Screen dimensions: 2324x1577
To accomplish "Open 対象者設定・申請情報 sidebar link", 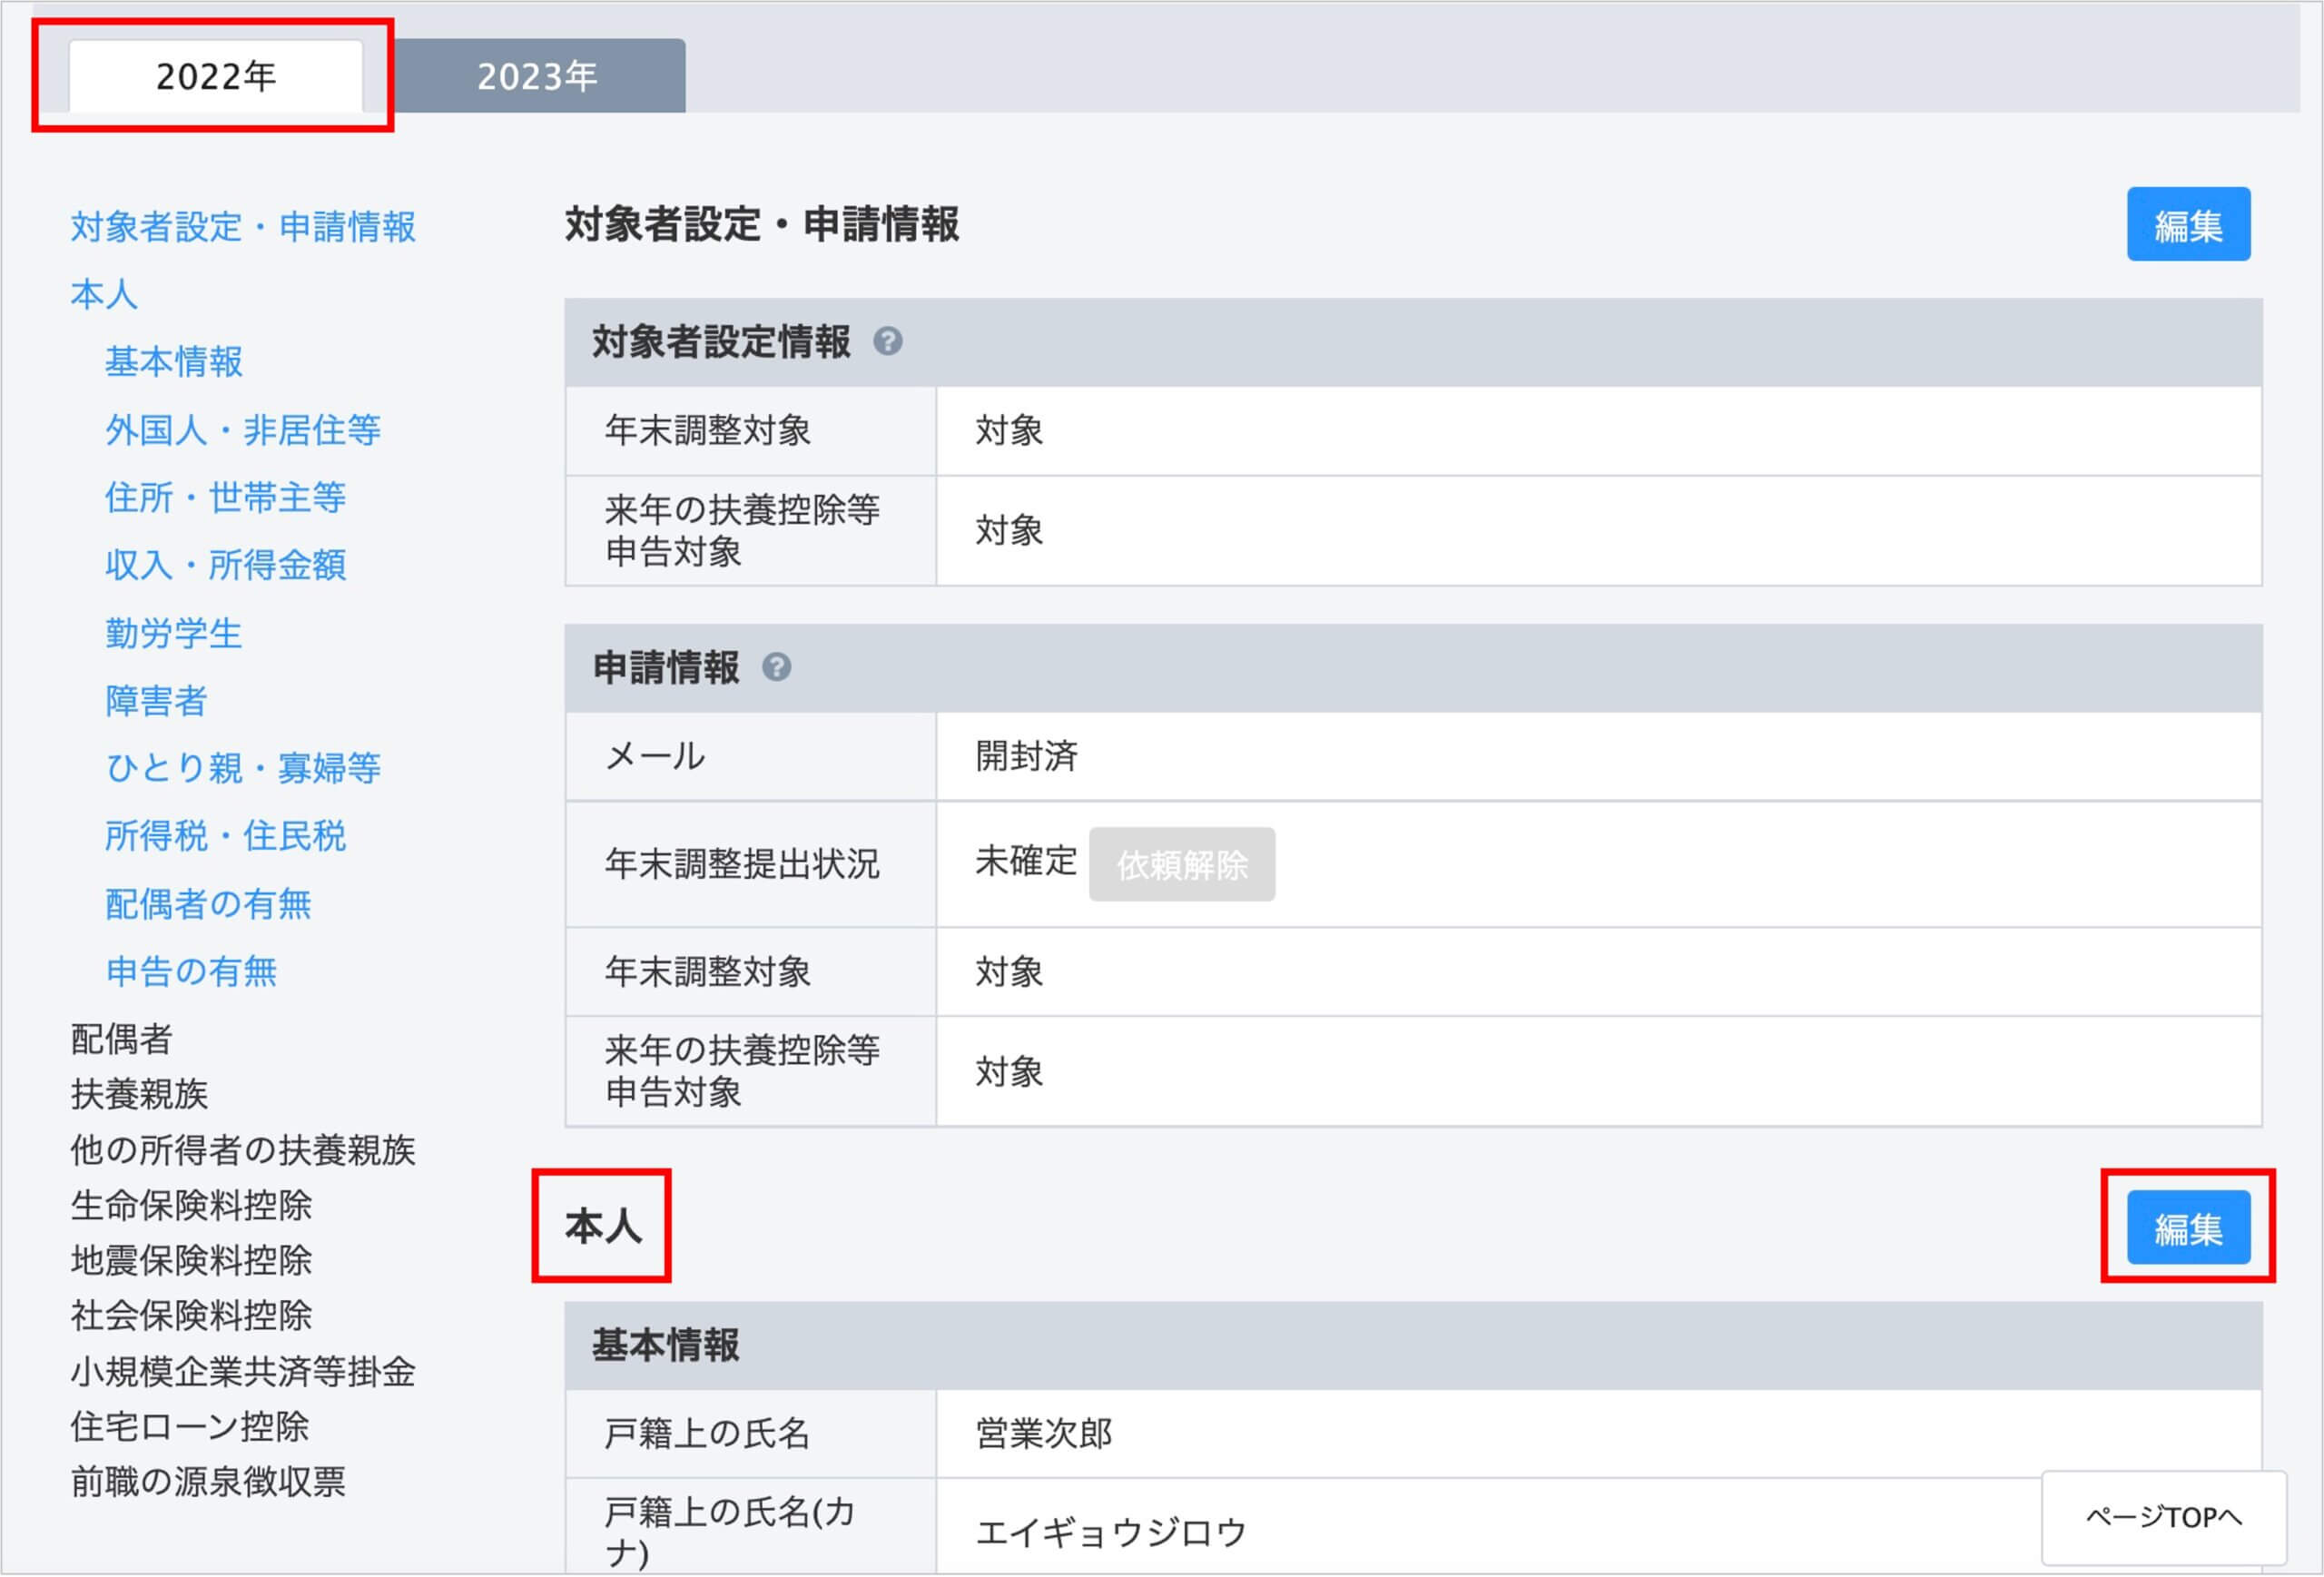I will pos(243,227).
